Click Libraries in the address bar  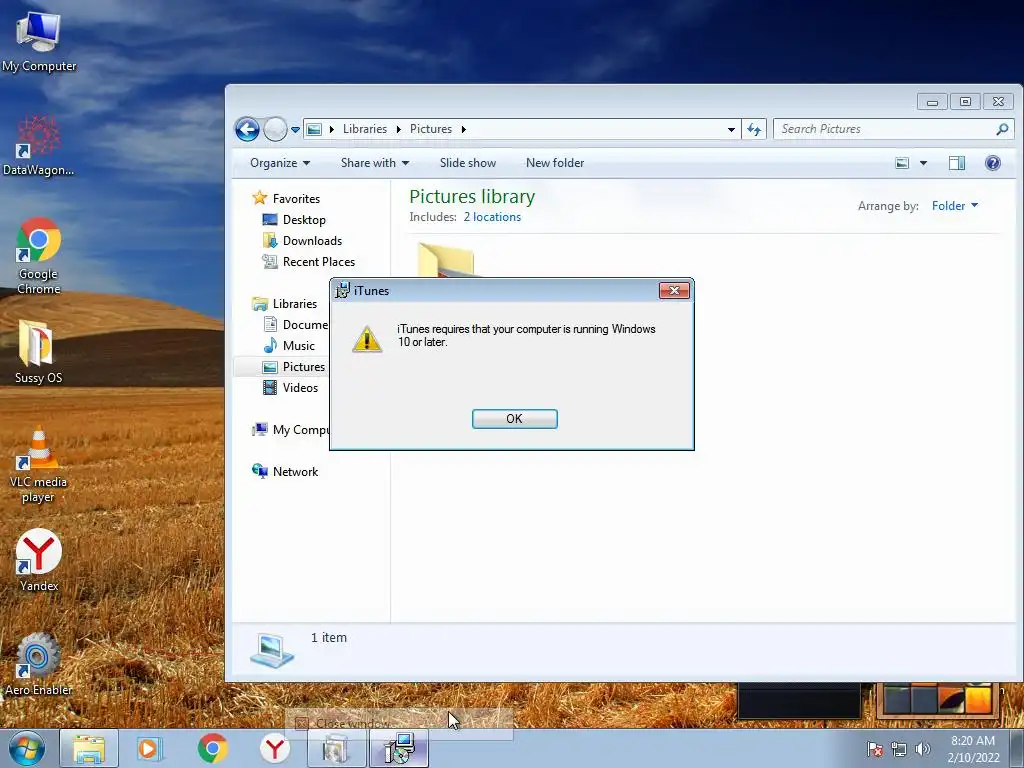364,129
